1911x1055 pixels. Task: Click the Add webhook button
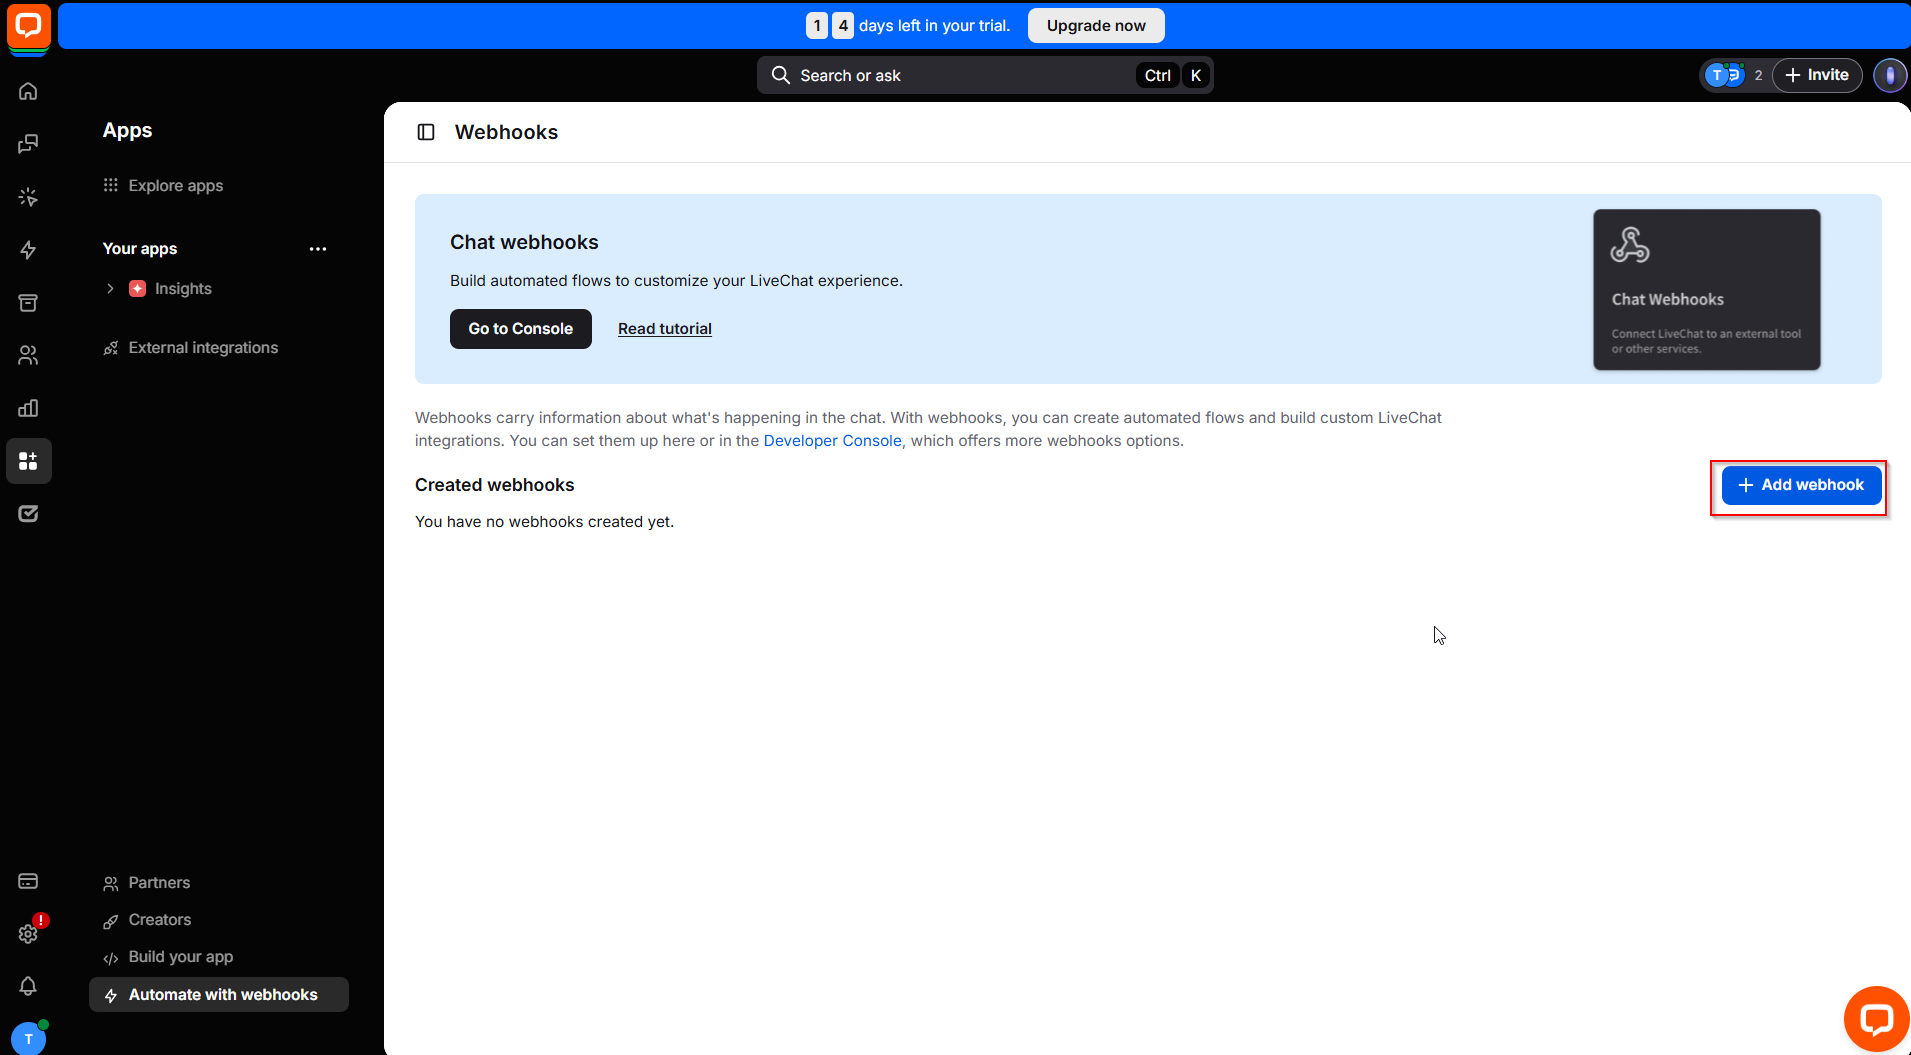click(1801, 485)
